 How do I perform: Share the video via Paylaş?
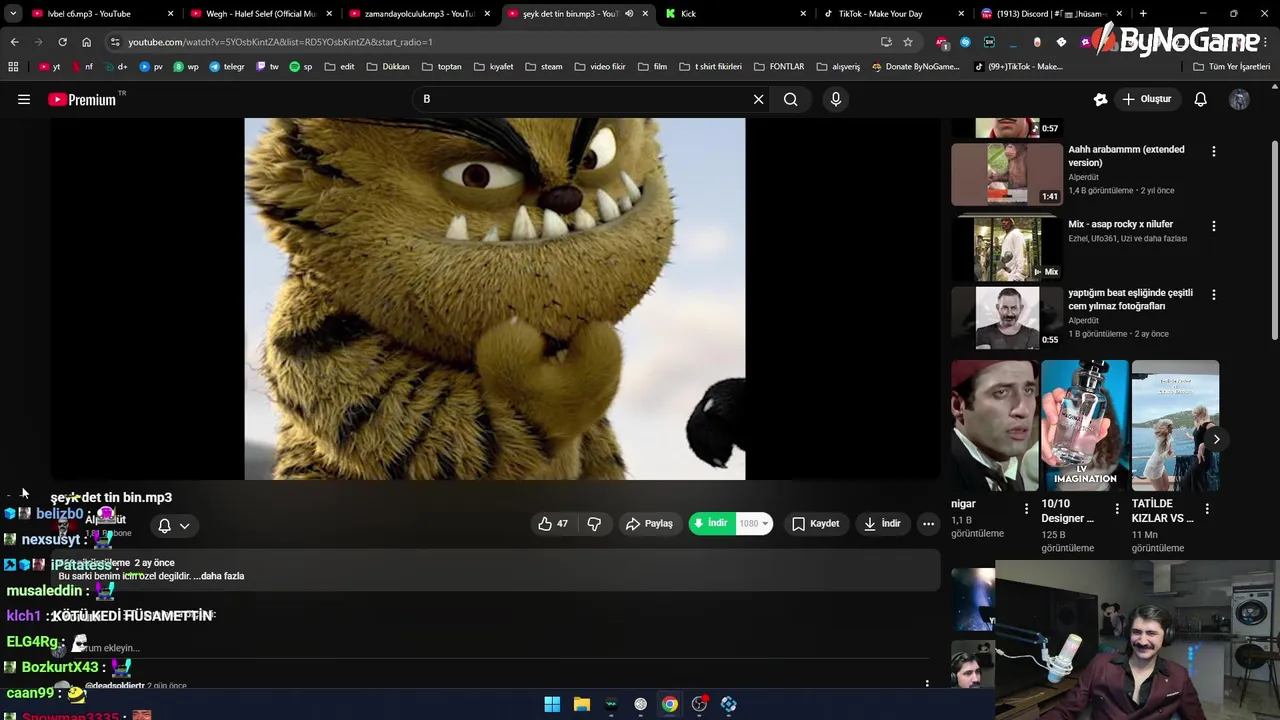(649, 523)
